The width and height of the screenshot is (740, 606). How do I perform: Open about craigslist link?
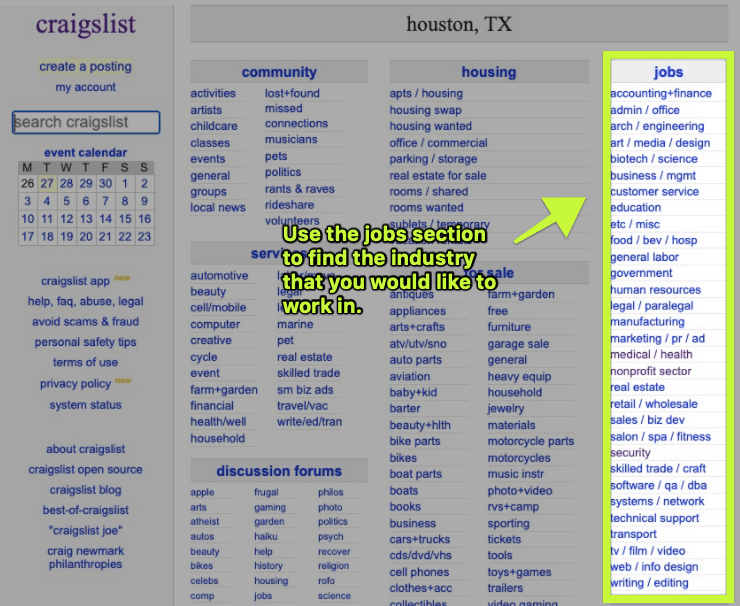point(85,449)
